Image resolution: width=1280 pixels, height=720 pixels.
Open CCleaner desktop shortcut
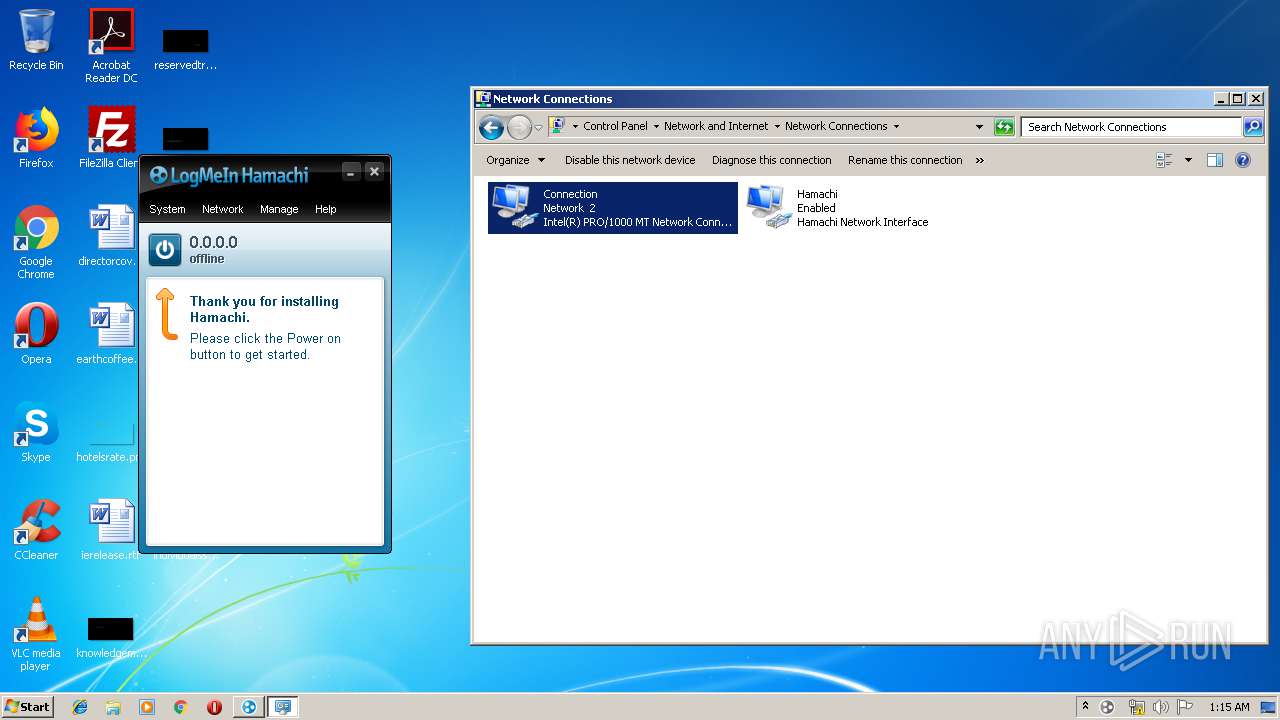36,530
